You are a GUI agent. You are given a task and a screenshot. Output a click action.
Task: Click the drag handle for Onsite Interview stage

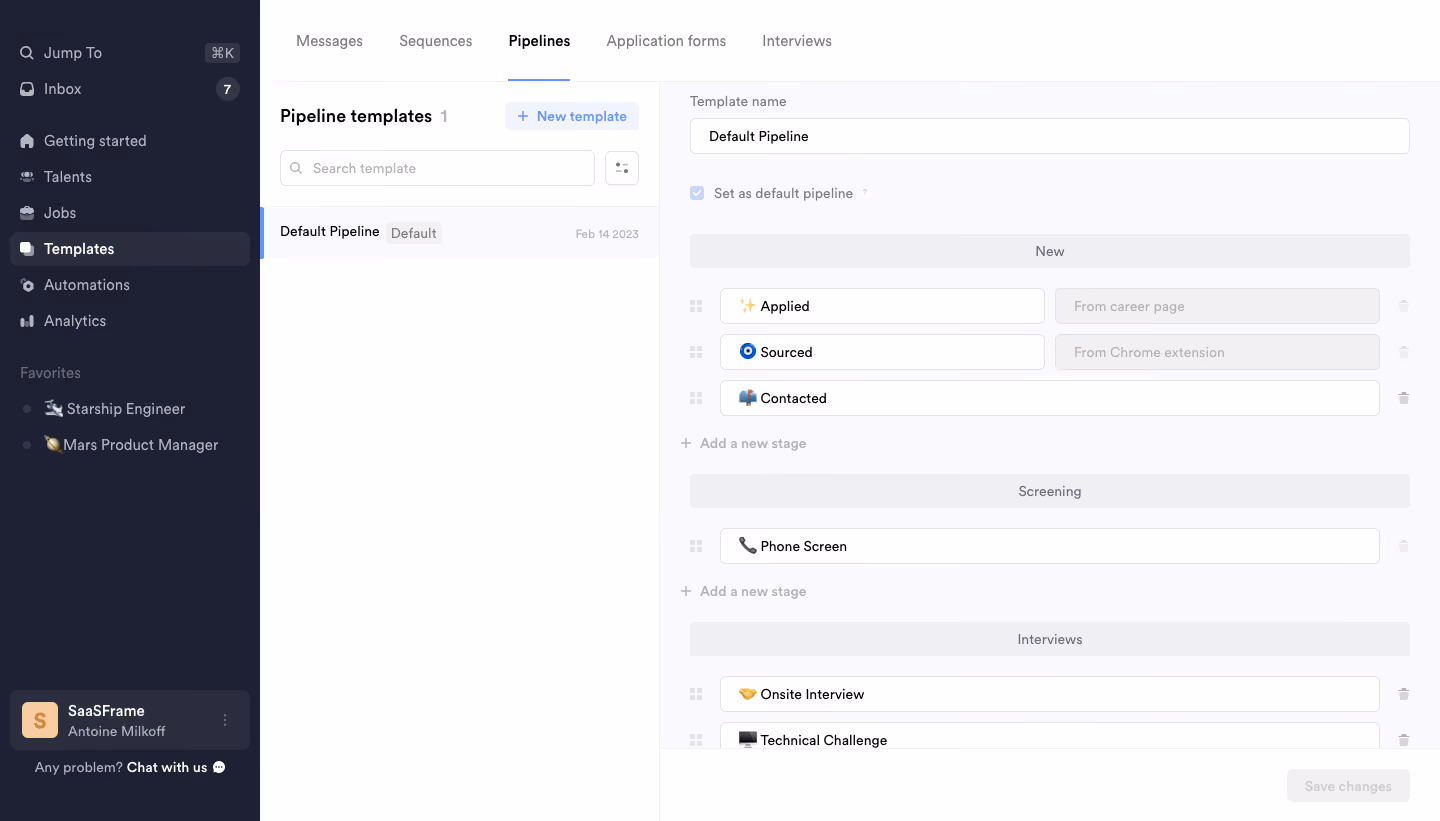(696, 694)
